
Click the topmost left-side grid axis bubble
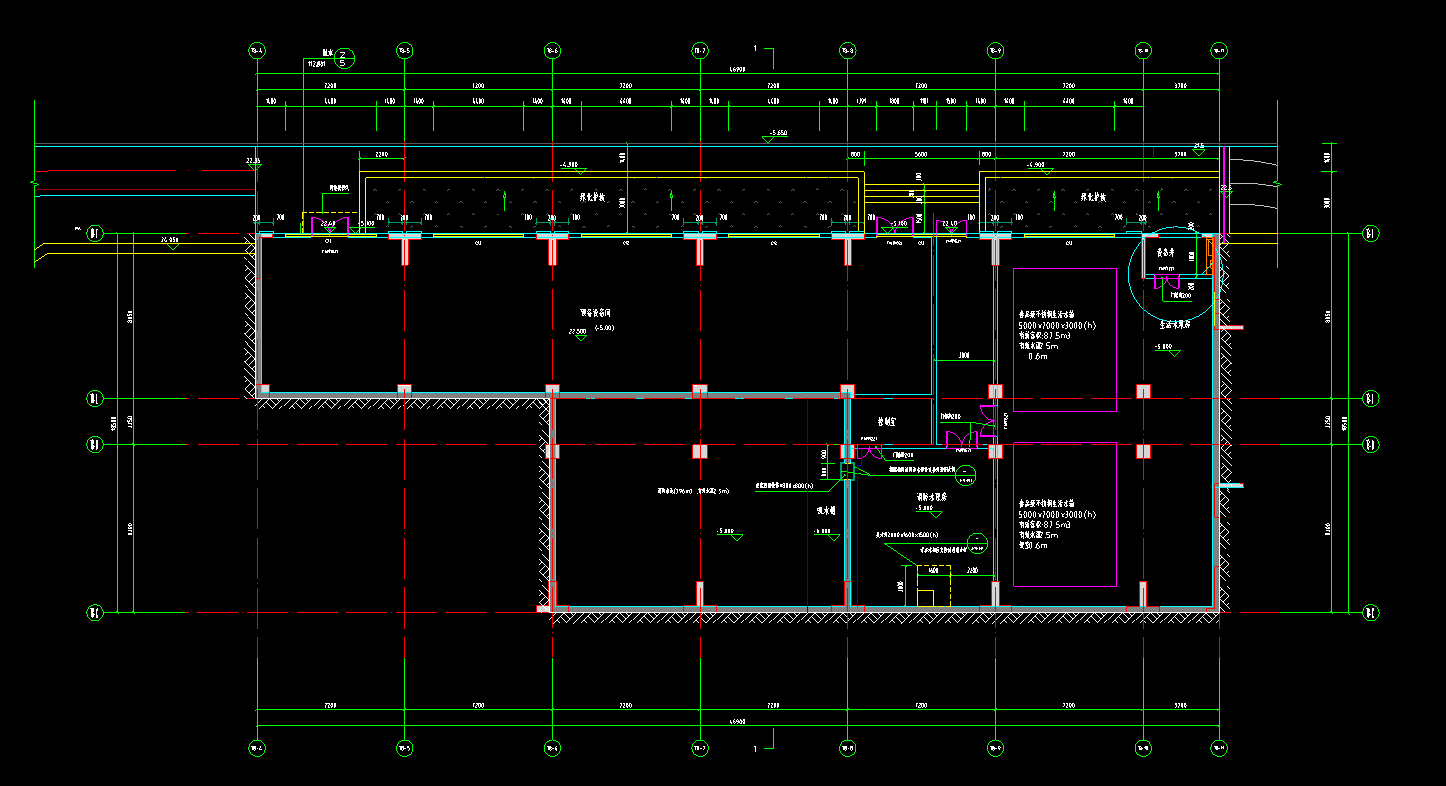point(95,234)
